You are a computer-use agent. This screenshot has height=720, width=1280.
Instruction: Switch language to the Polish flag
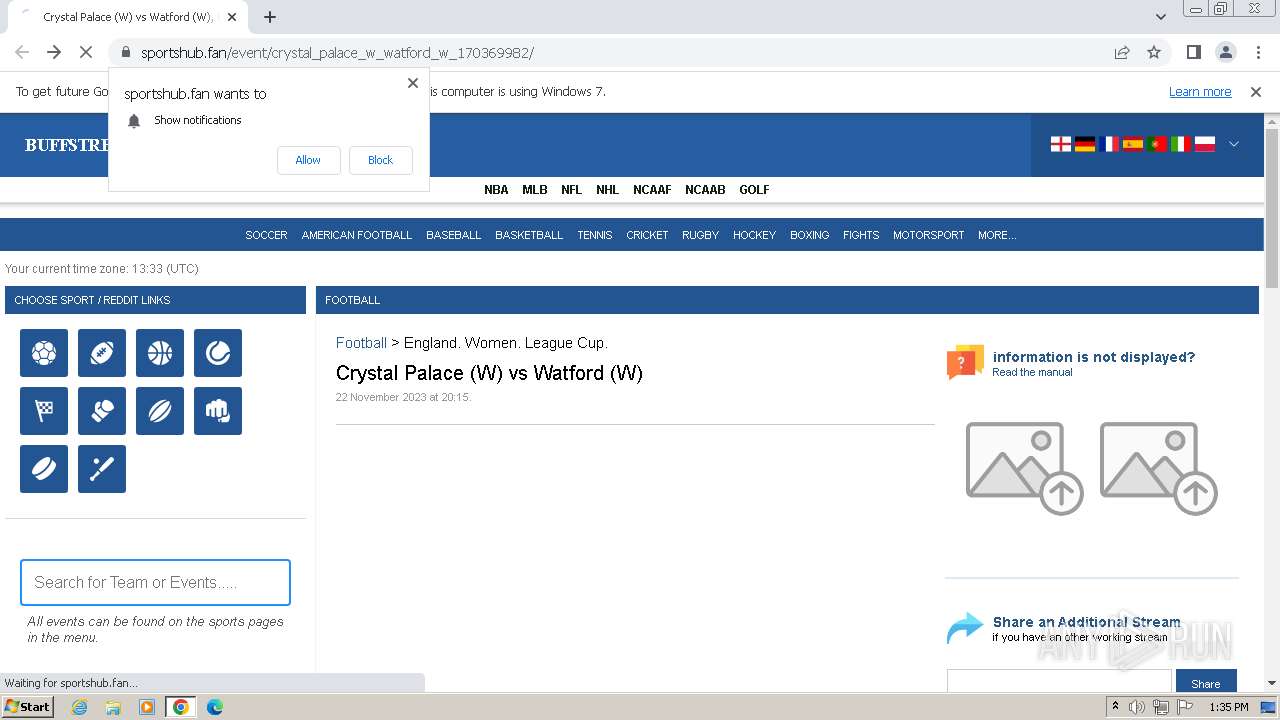[1205, 144]
